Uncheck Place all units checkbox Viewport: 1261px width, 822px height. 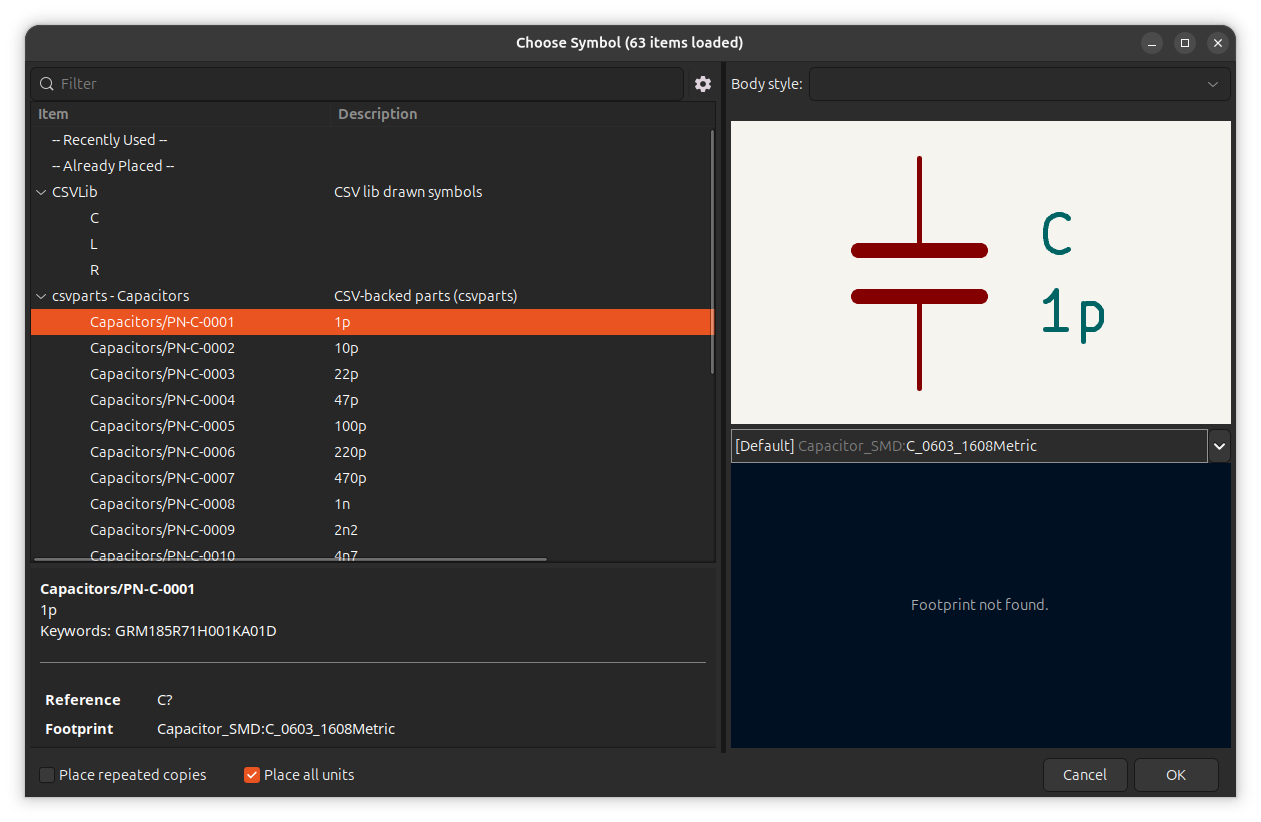click(x=252, y=775)
